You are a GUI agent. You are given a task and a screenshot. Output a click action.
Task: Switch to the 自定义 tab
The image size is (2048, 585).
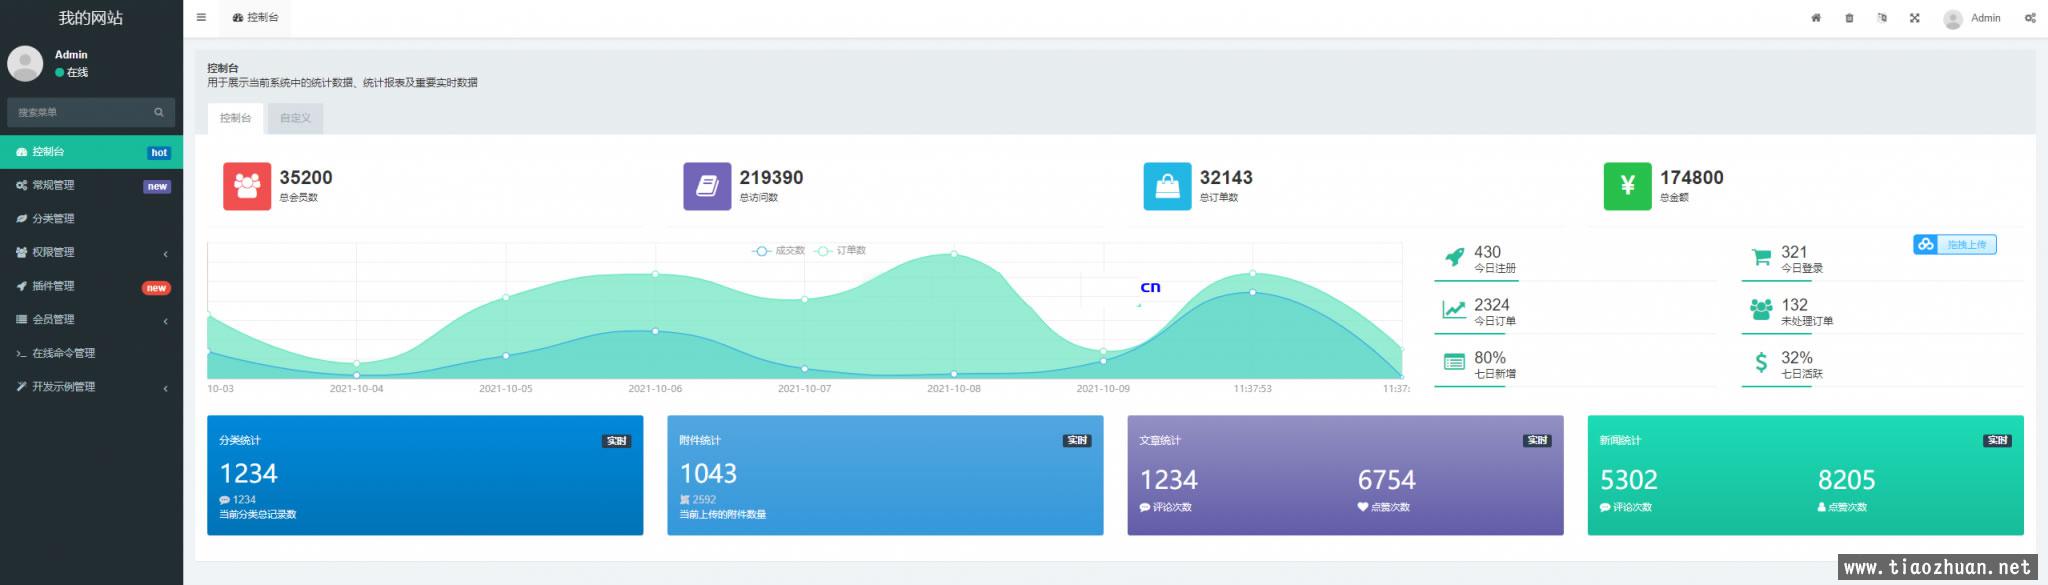pos(295,118)
